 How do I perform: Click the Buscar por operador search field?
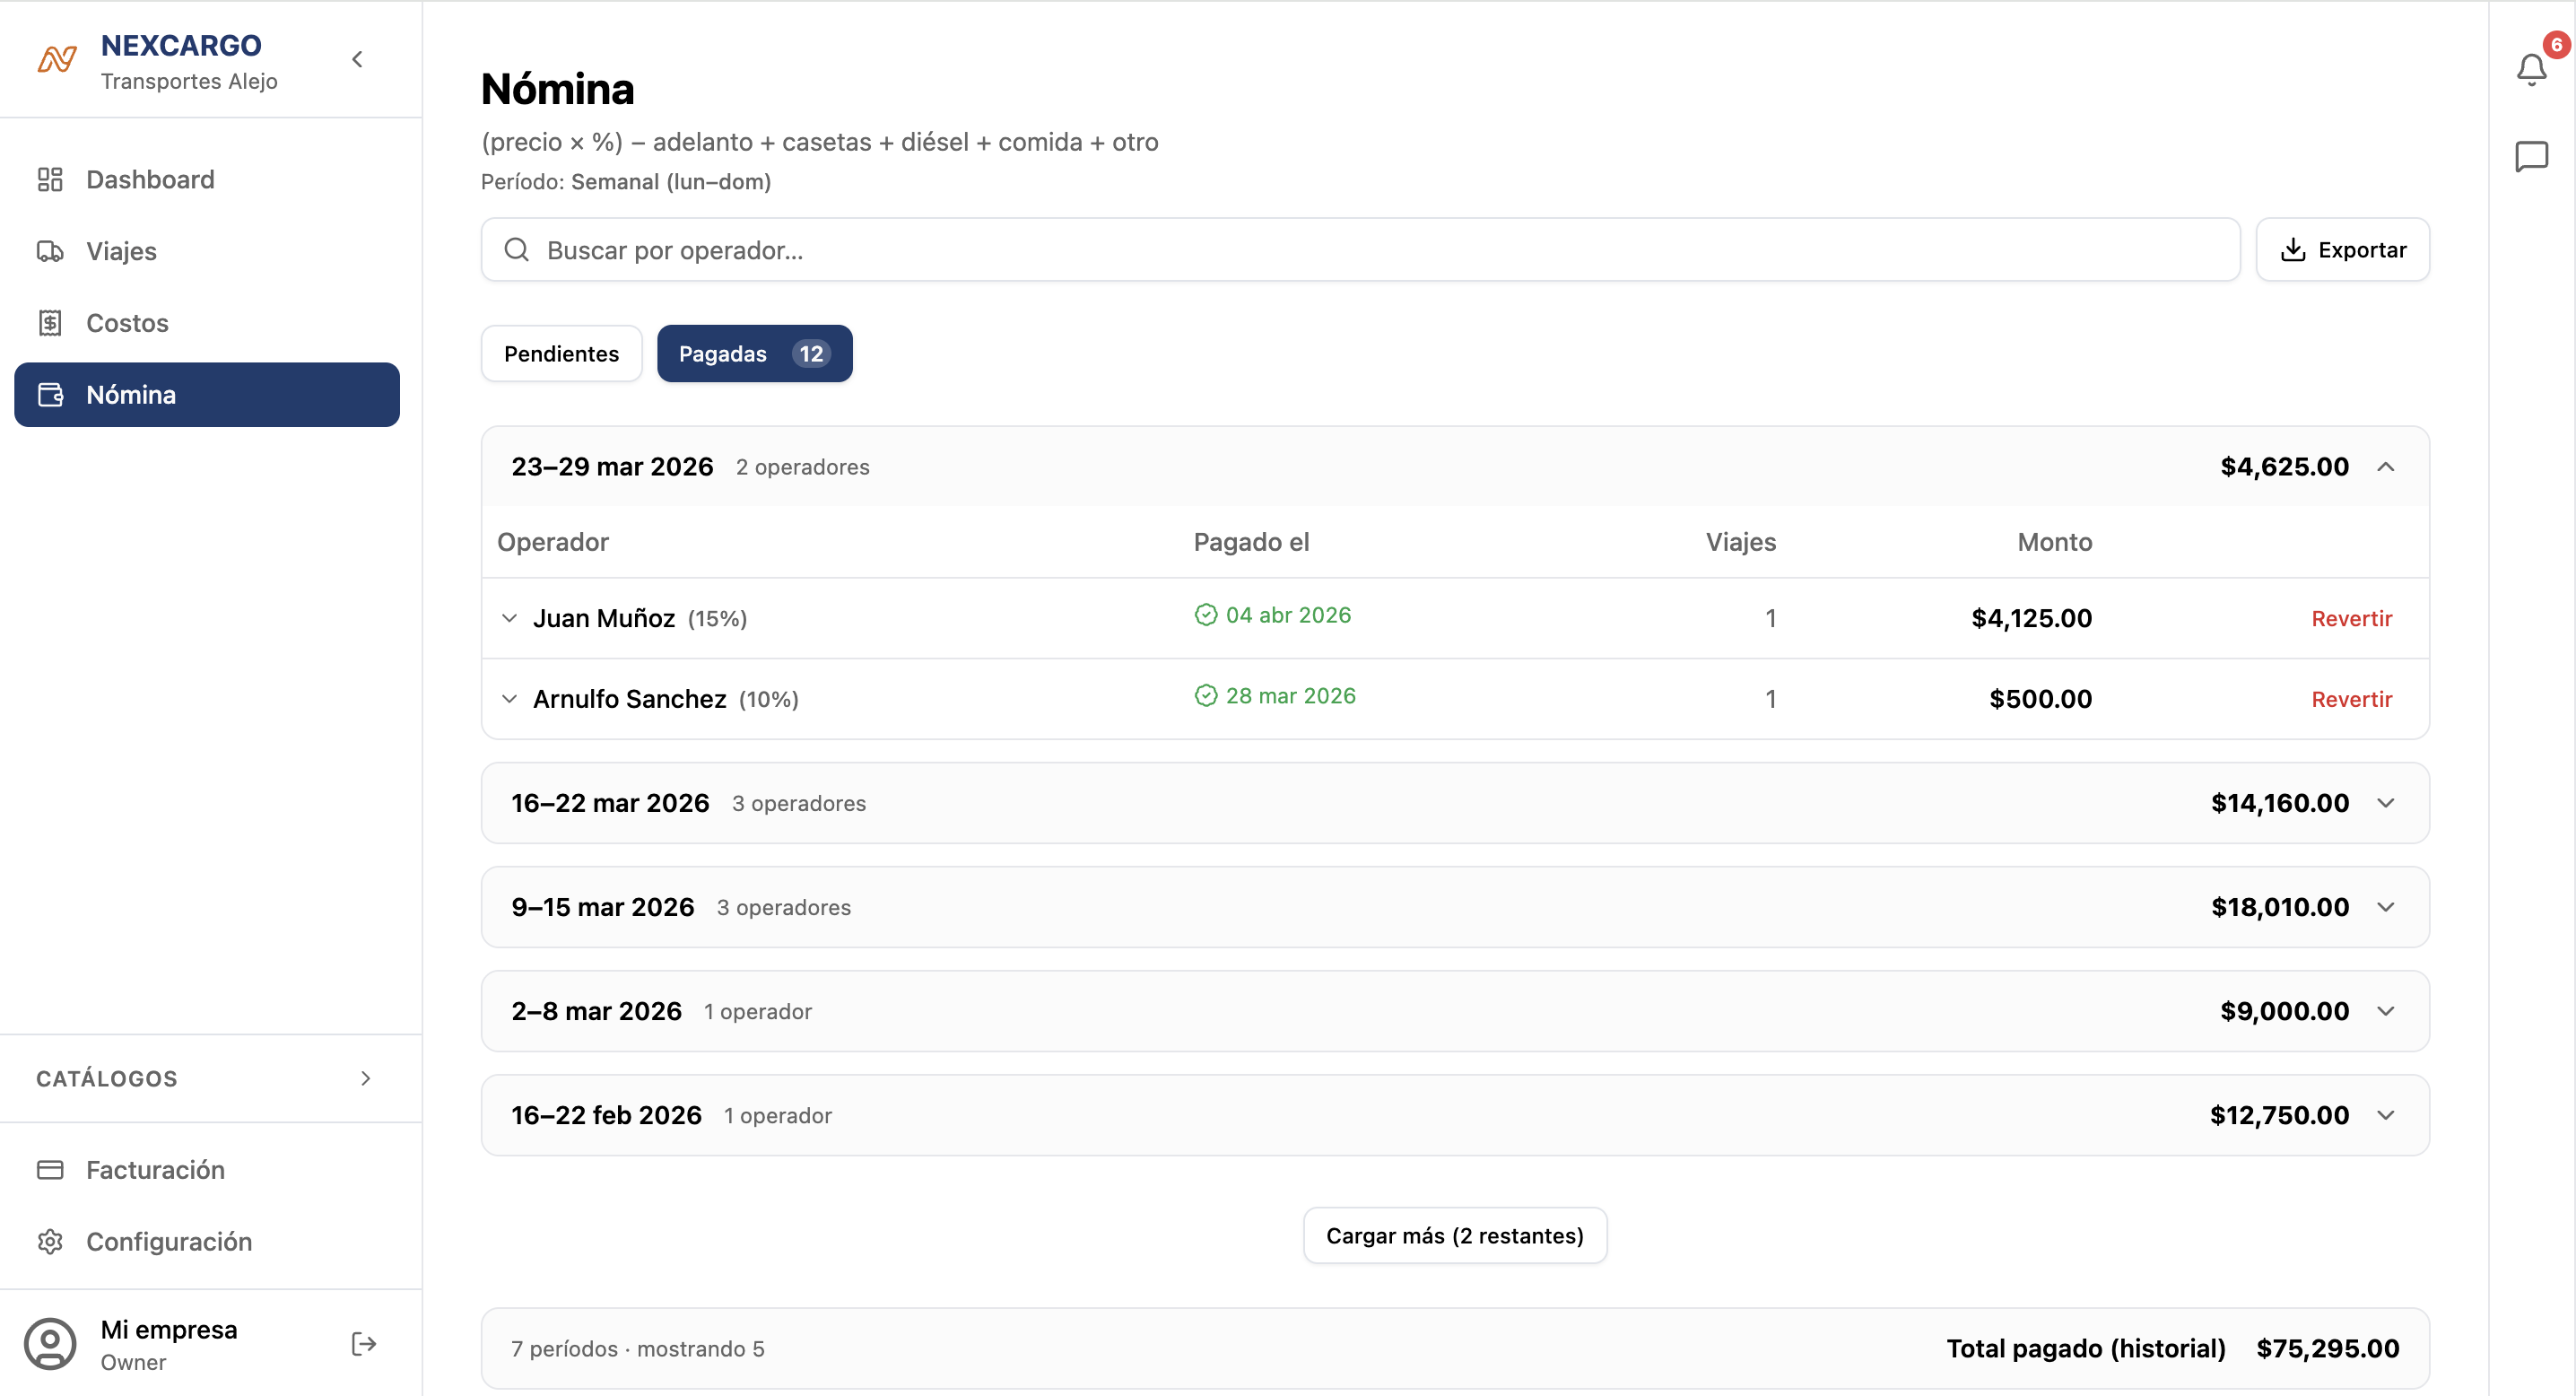pos(1360,250)
